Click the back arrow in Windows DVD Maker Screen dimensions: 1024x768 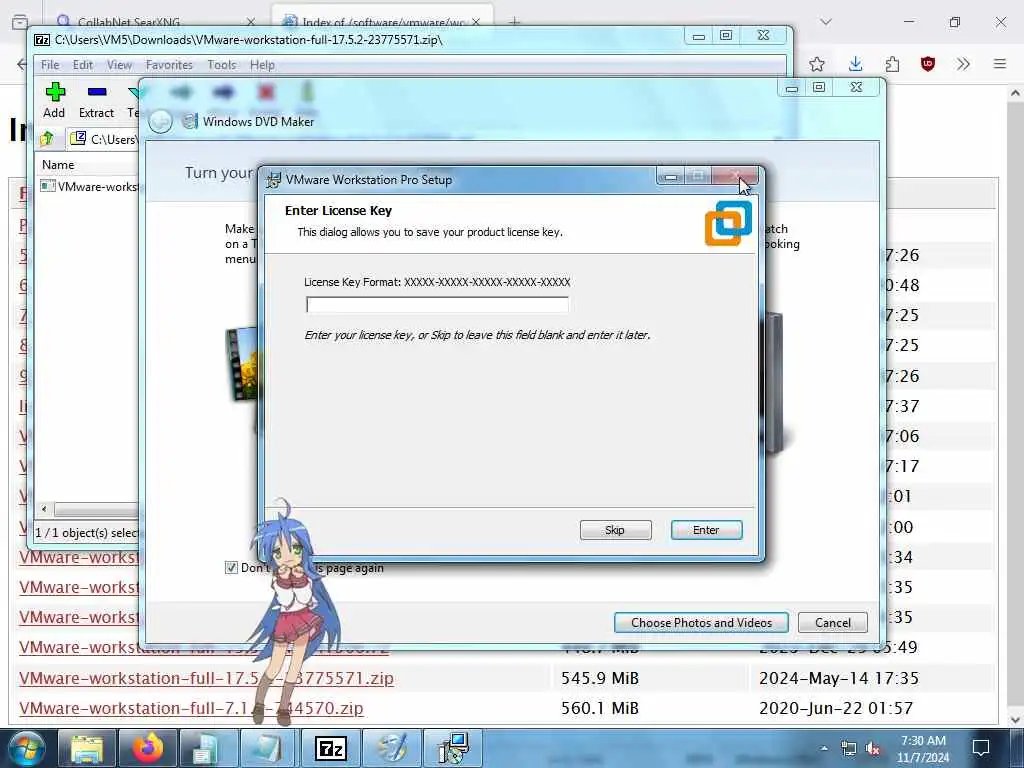[160, 121]
